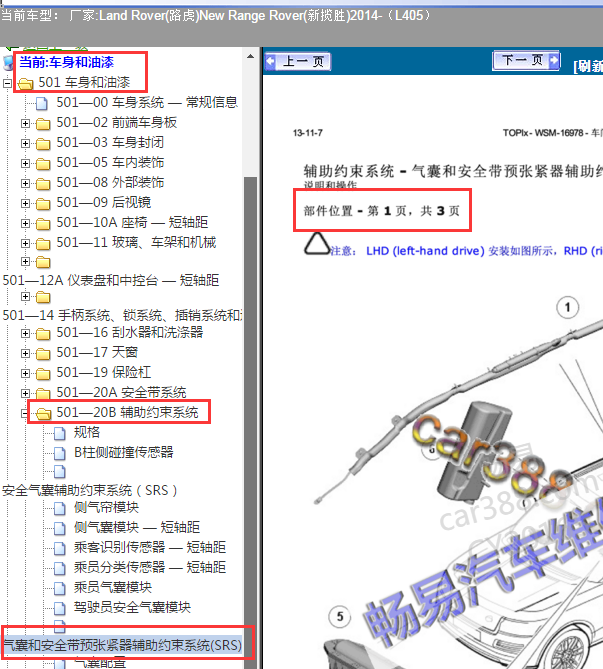
Task: Expand the 501—19 保险杠 folder
Action: tap(25, 373)
